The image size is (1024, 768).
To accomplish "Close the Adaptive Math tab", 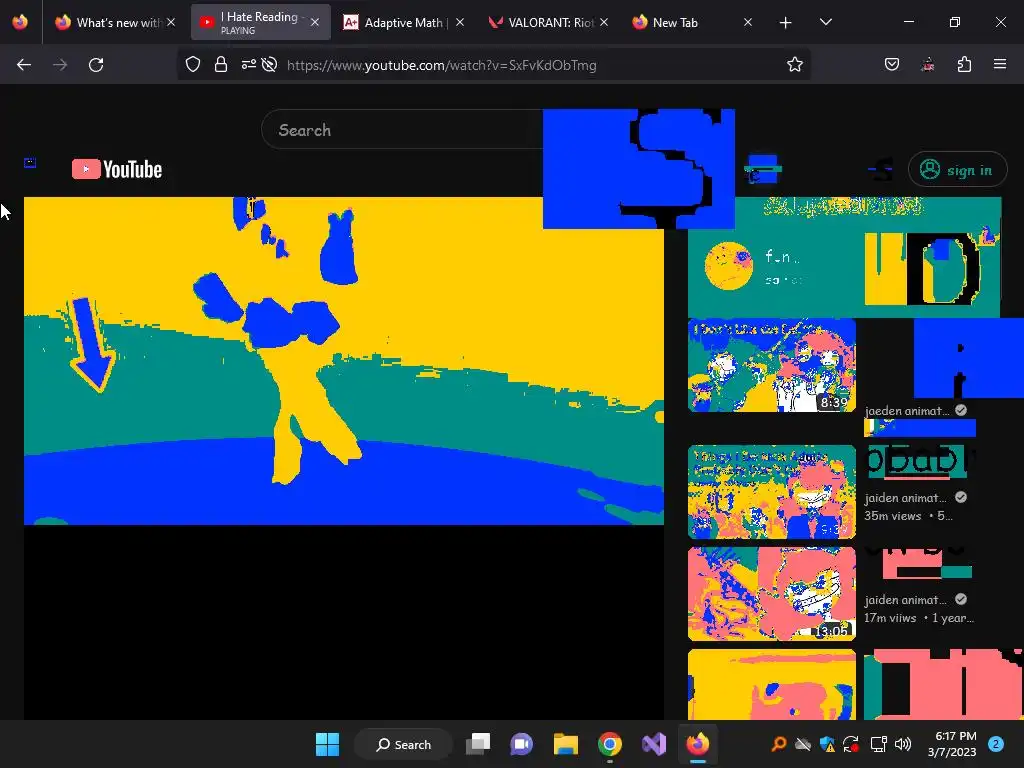I will 460,22.
